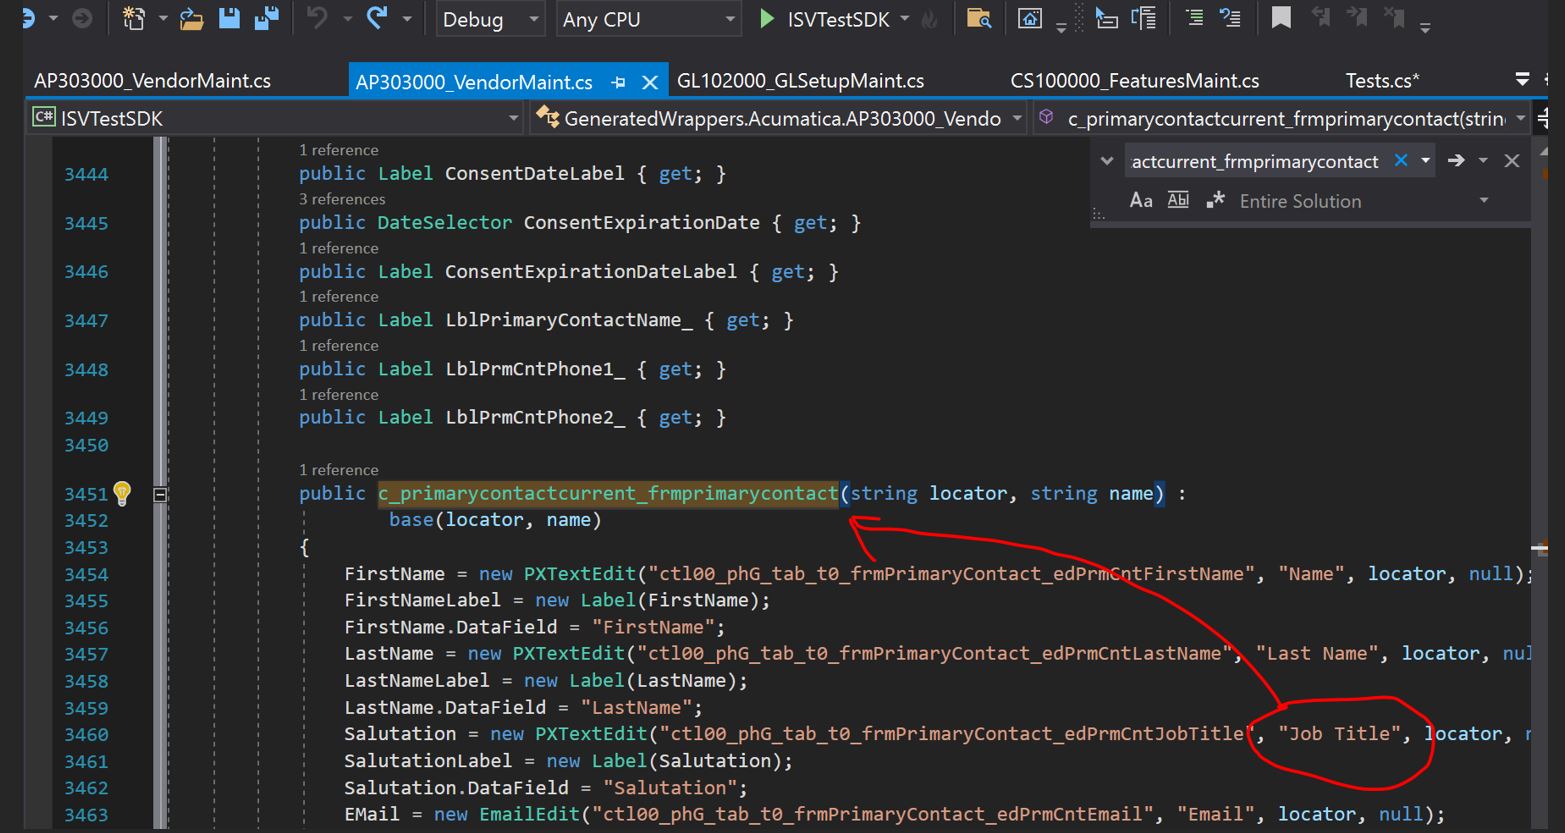
Task: Switch to the Tests.cs* tab
Action: (x=1382, y=81)
